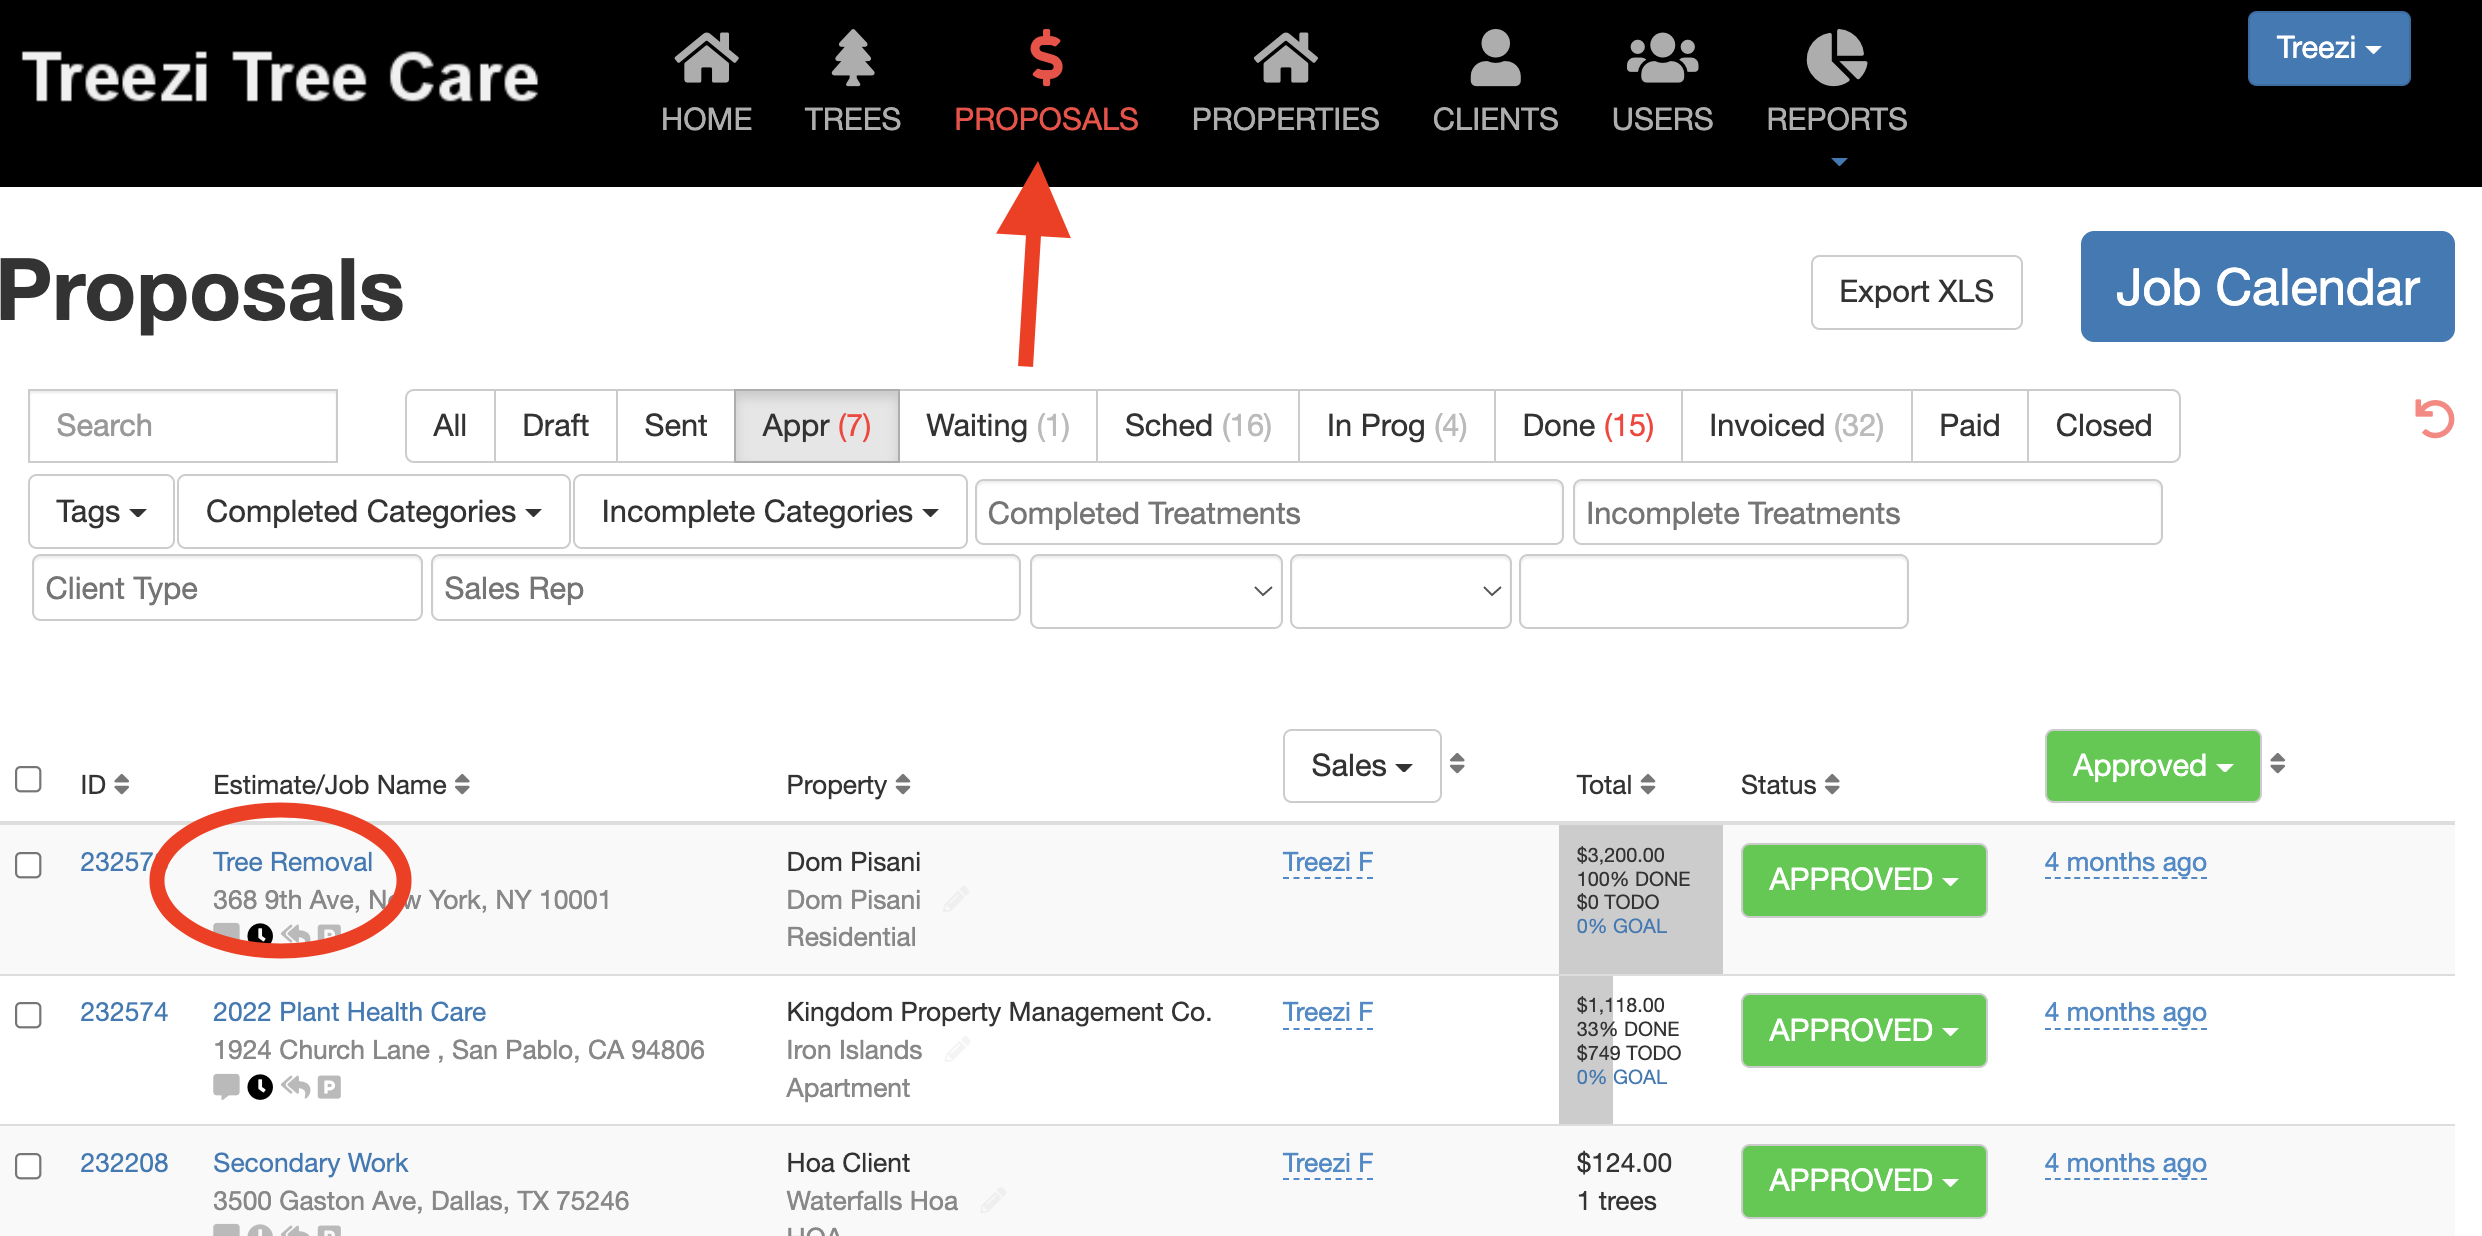The width and height of the screenshot is (2482, 1236).
Task: Open the Users group icon
Action: click(x=1661, y=58)
